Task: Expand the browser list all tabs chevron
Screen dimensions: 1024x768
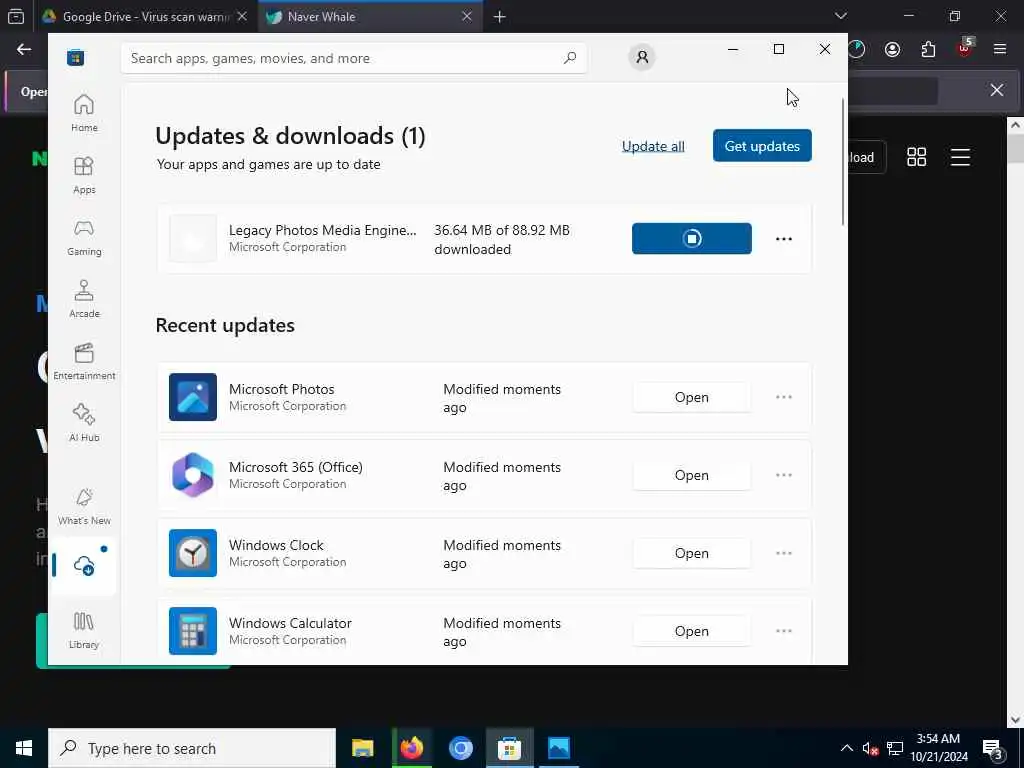Action: (x=841, y=16)
